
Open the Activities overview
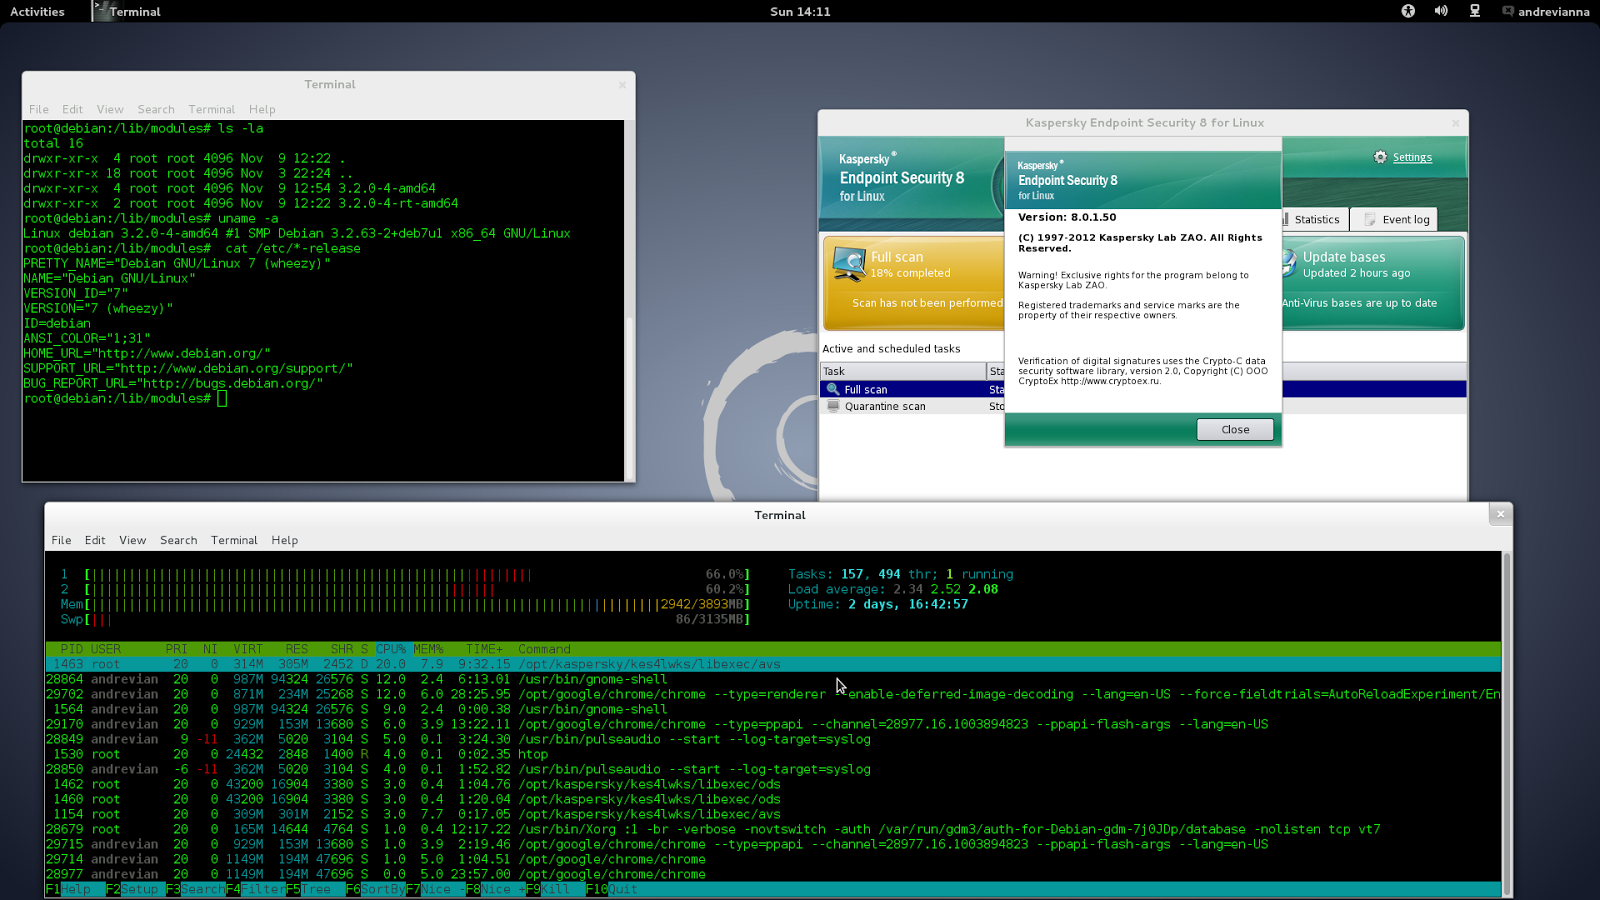37,12
